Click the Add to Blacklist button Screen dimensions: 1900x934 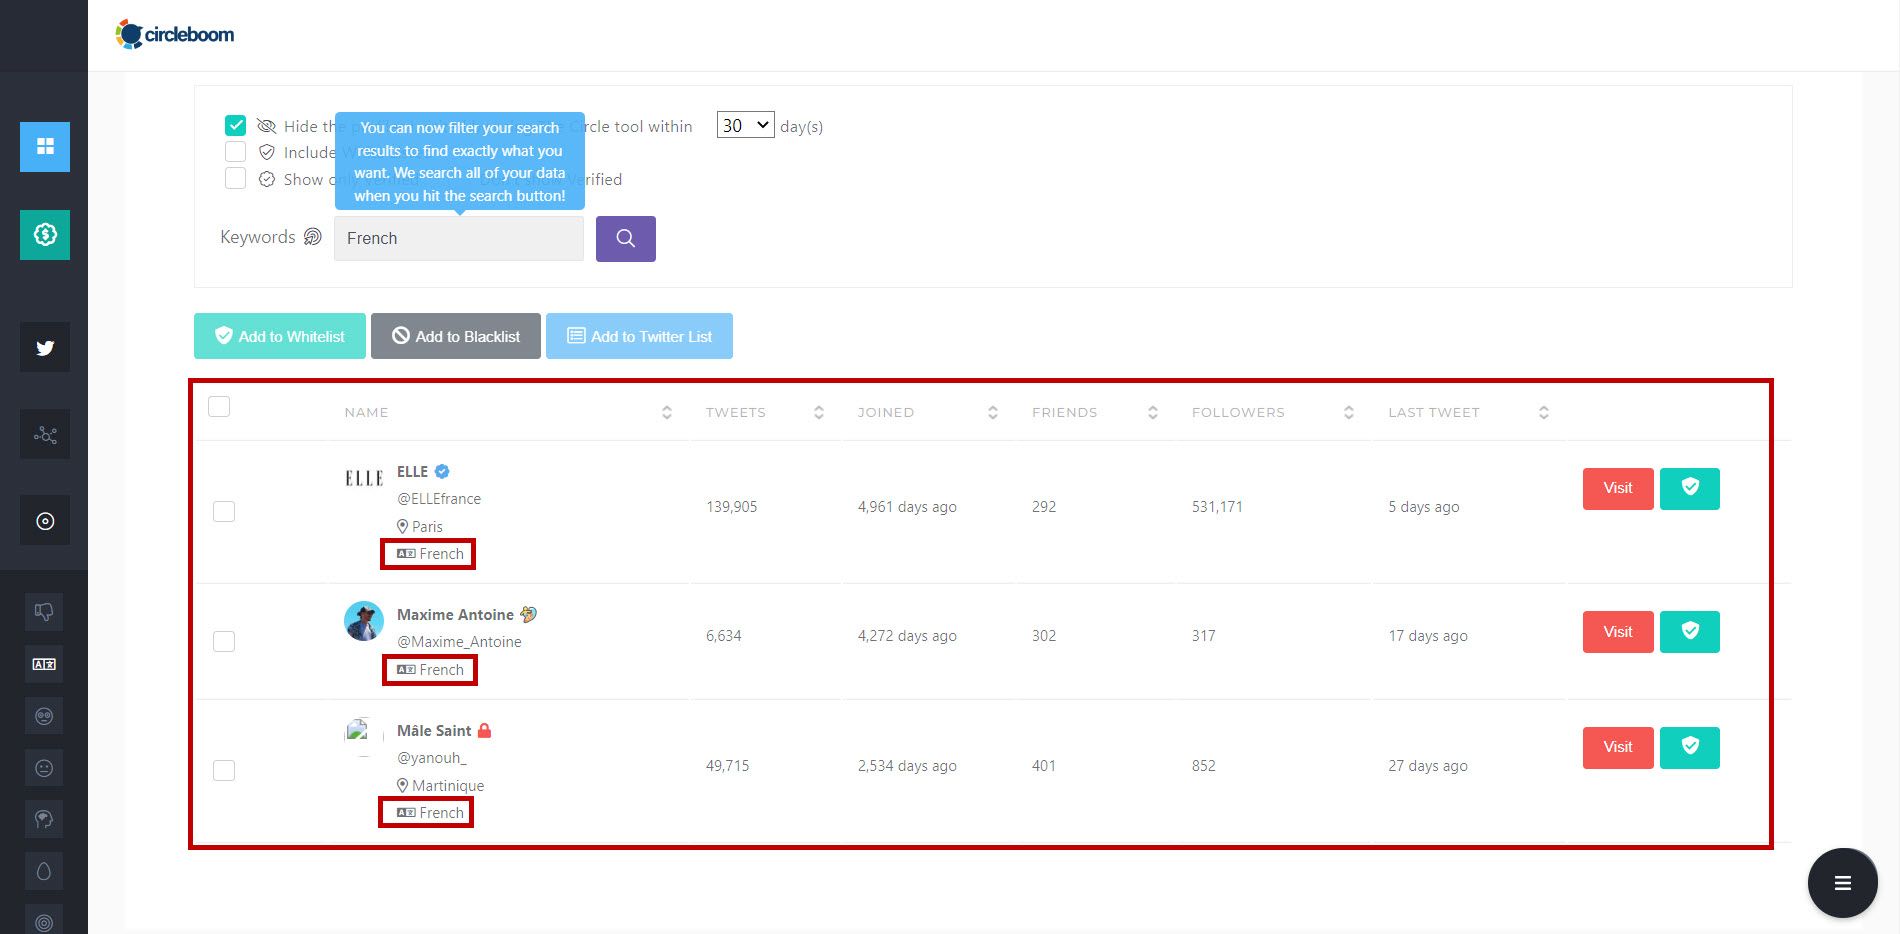pos(456,336)
